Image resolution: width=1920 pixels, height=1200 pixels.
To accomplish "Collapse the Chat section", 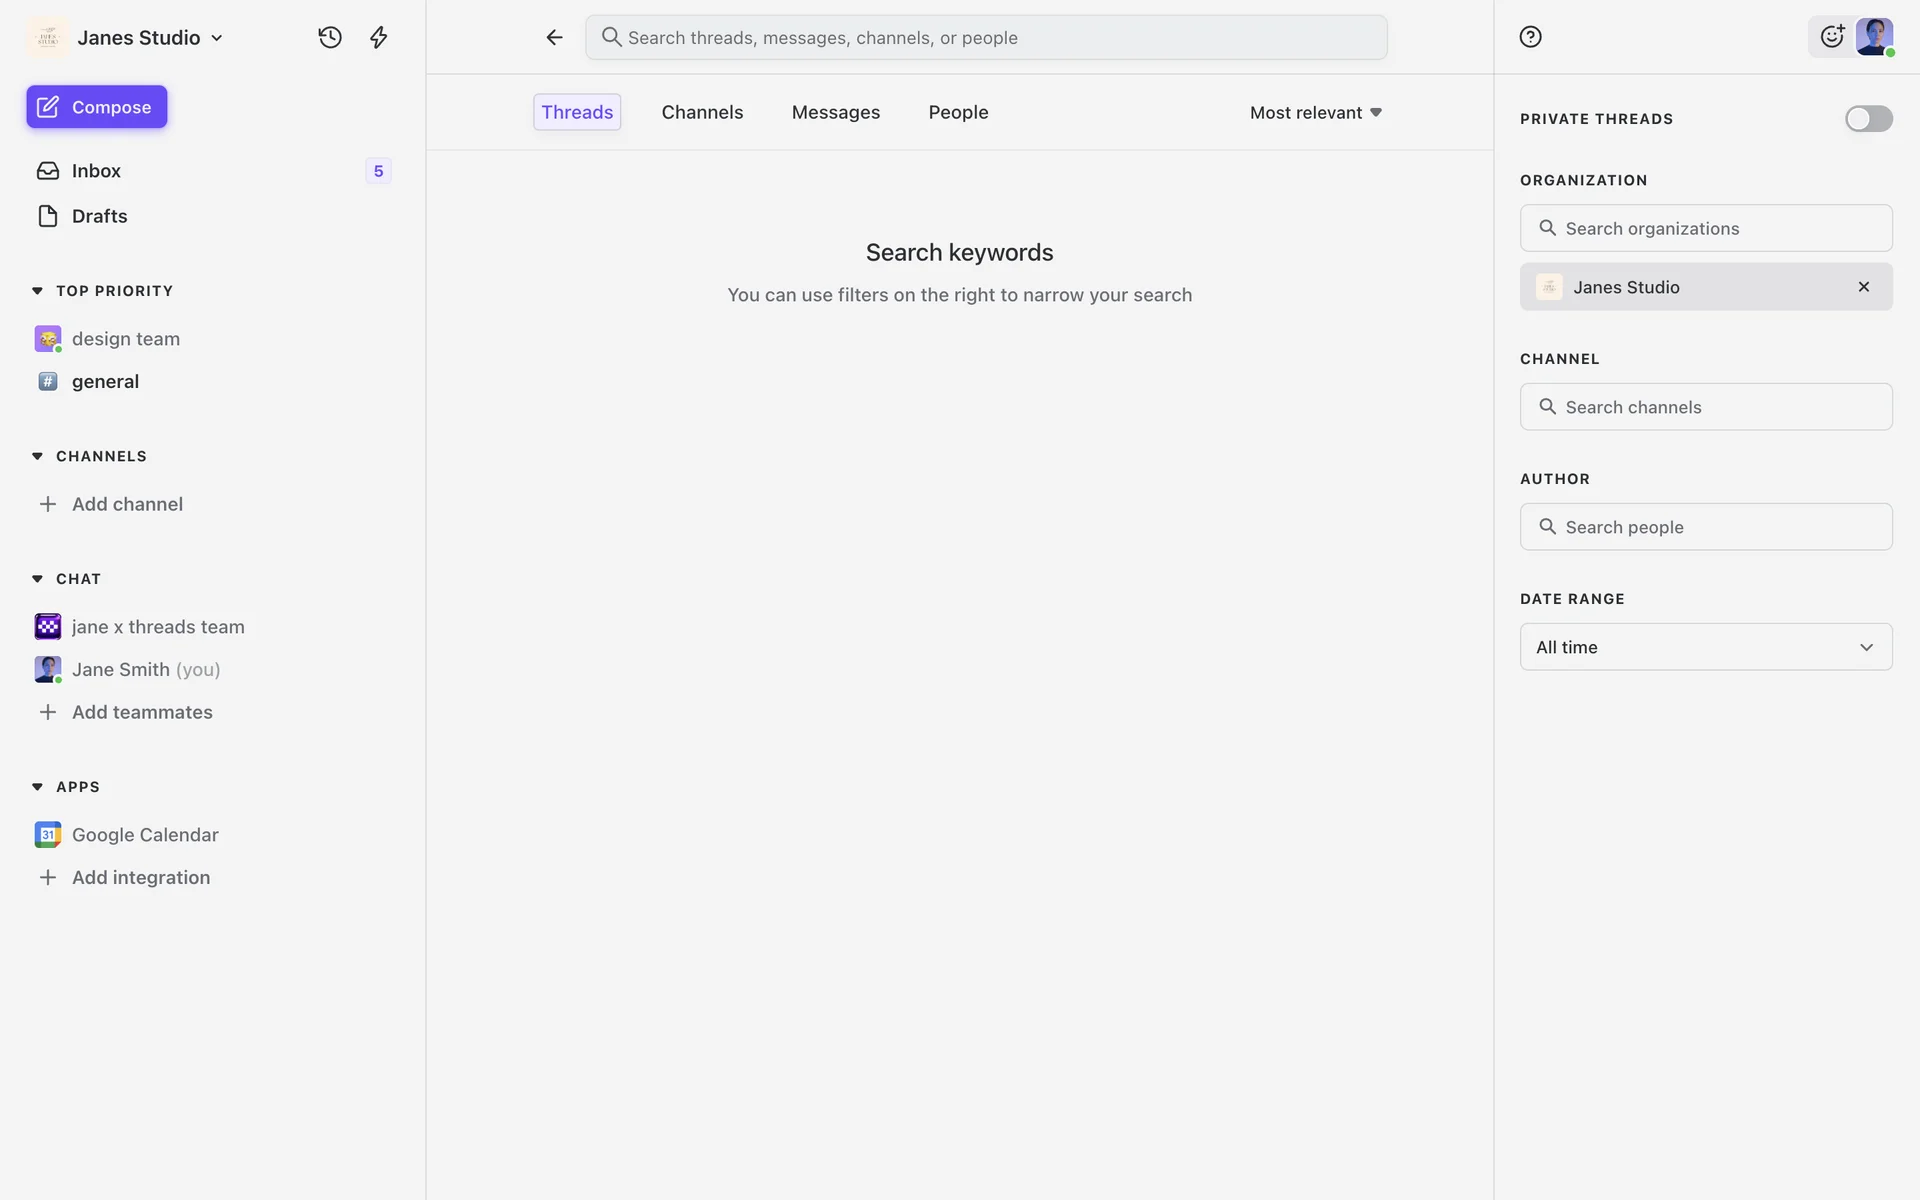I will coord(38,579).
